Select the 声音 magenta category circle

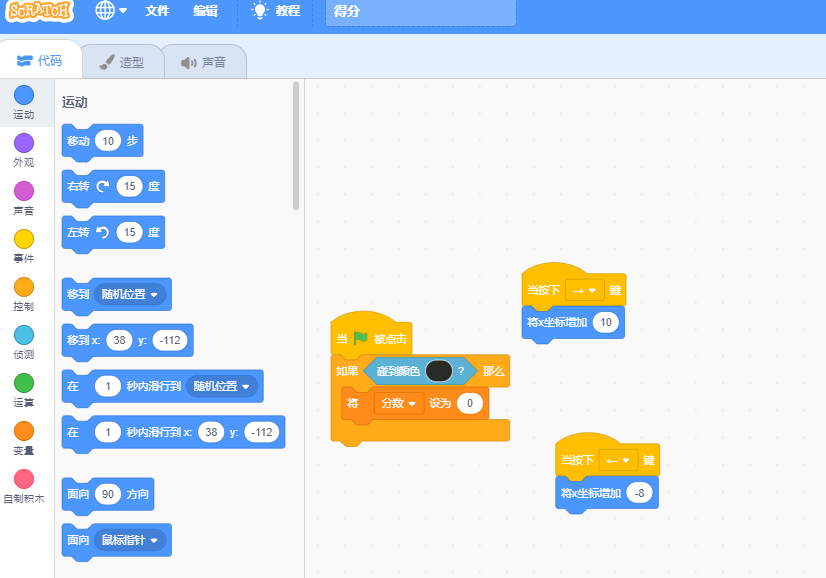24,191
